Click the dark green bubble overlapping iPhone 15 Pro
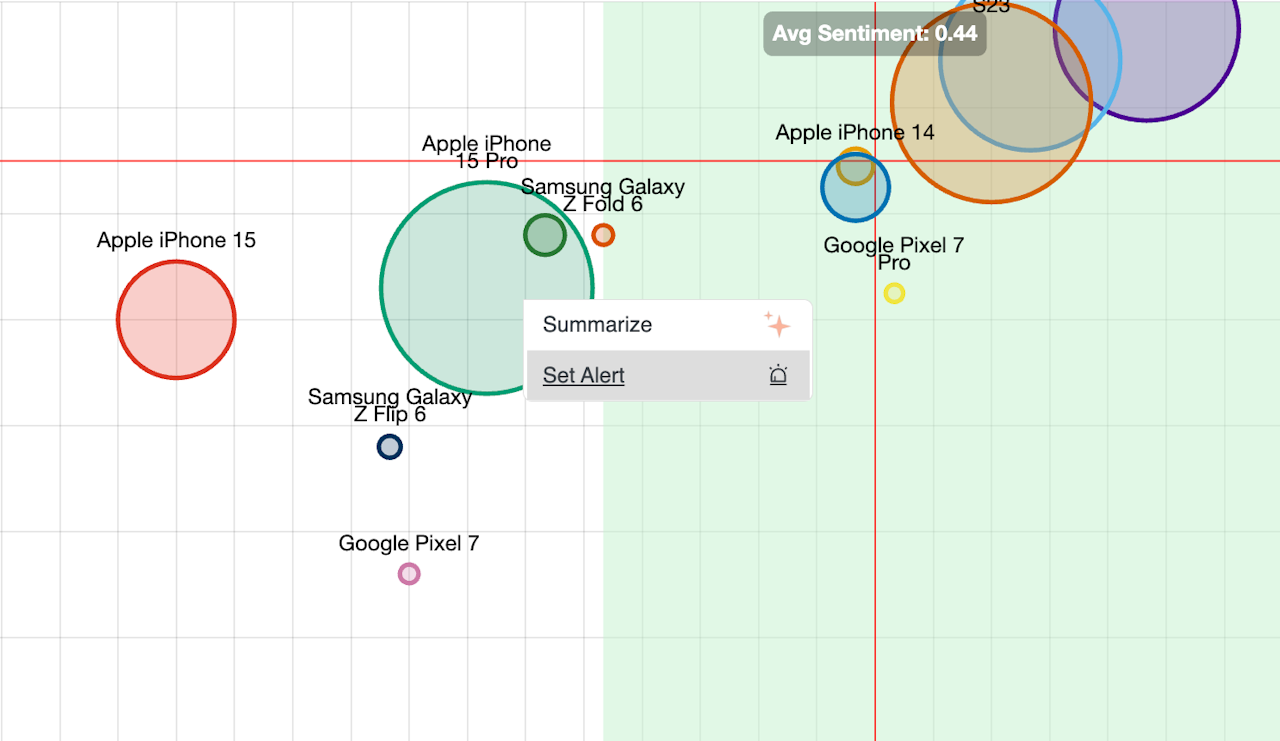This screenshot has width=1280, height=741. pos(545,235)
